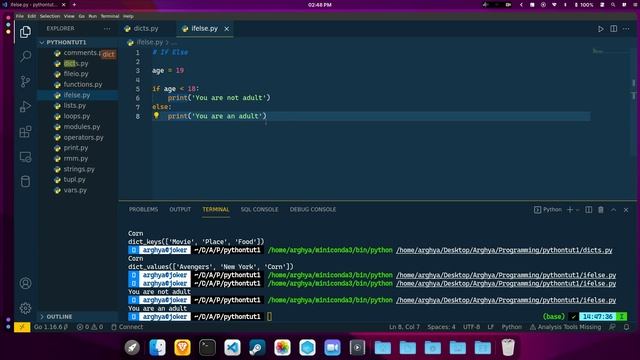Change language mode from Python in status bar
Viewport: 640px width, 360px height.
(x=511, y=327)
